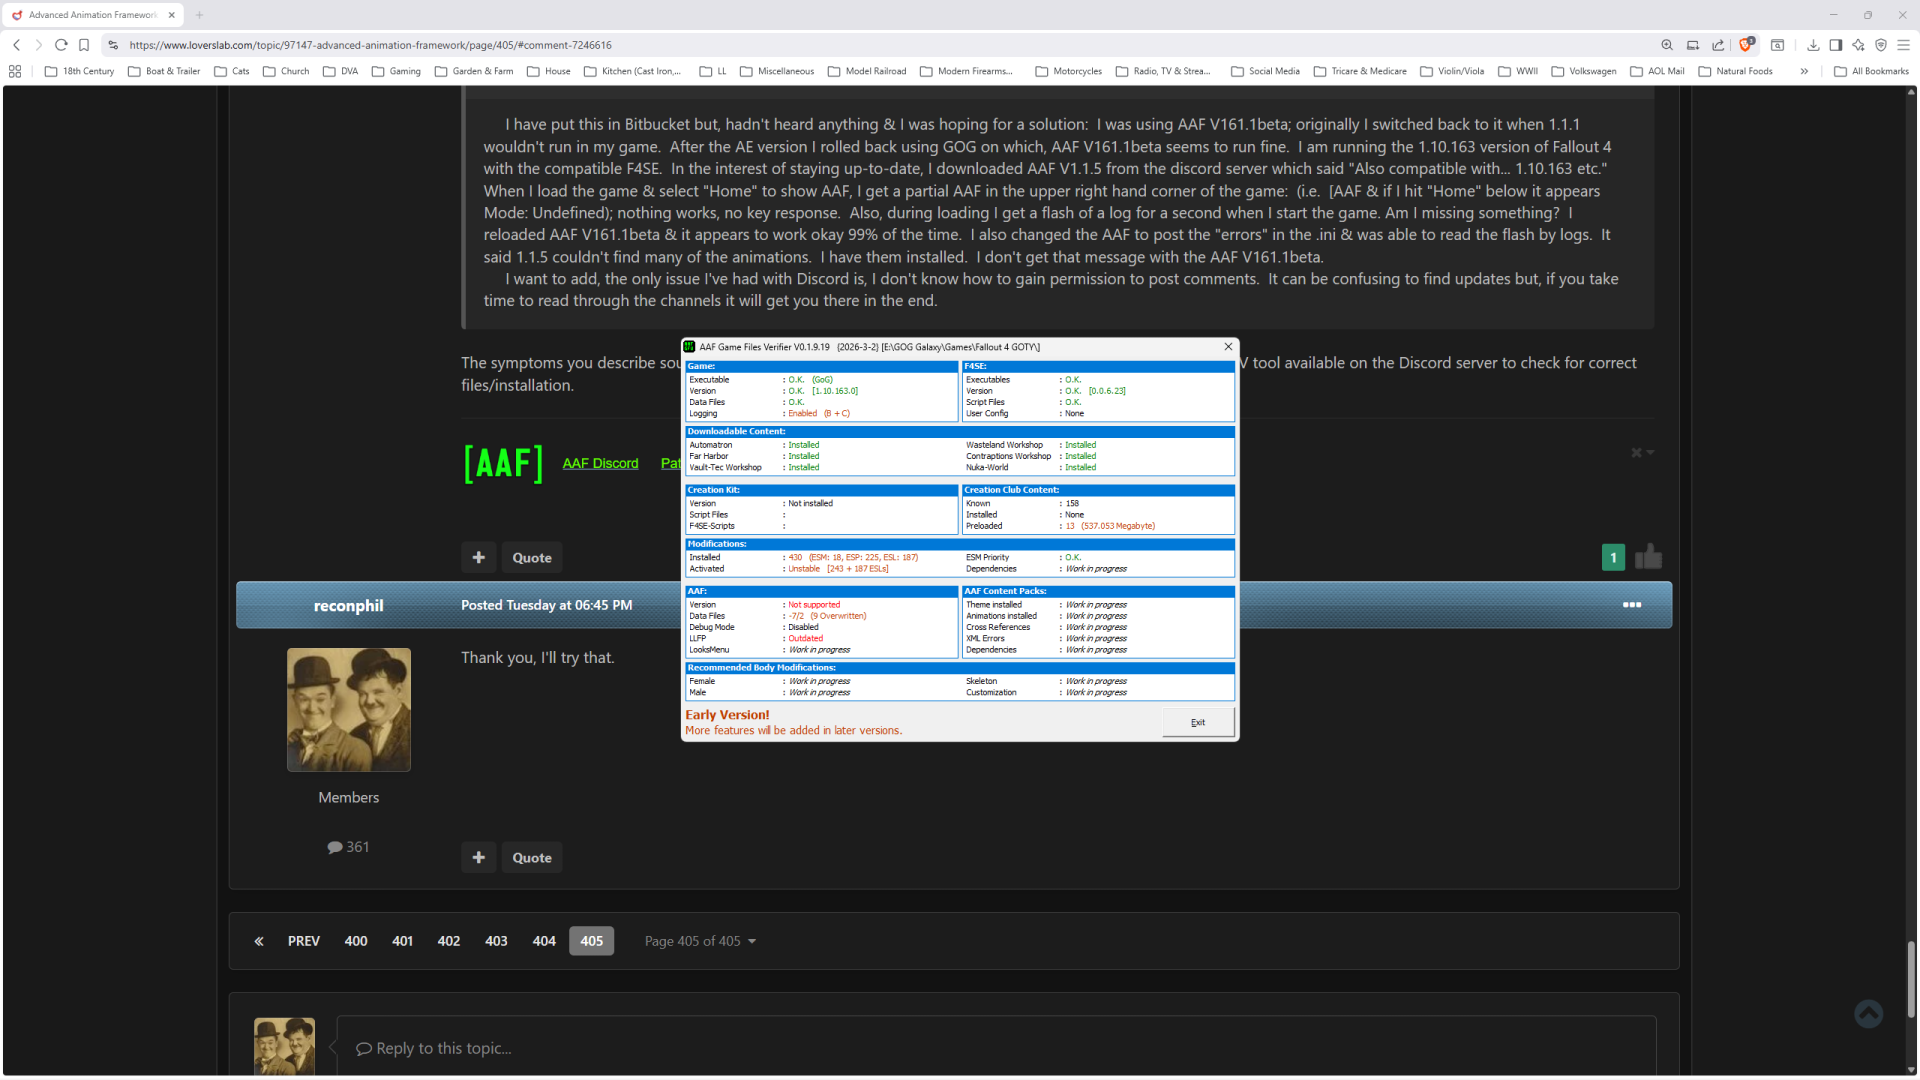Open the Cats bookmark folder

232,71
